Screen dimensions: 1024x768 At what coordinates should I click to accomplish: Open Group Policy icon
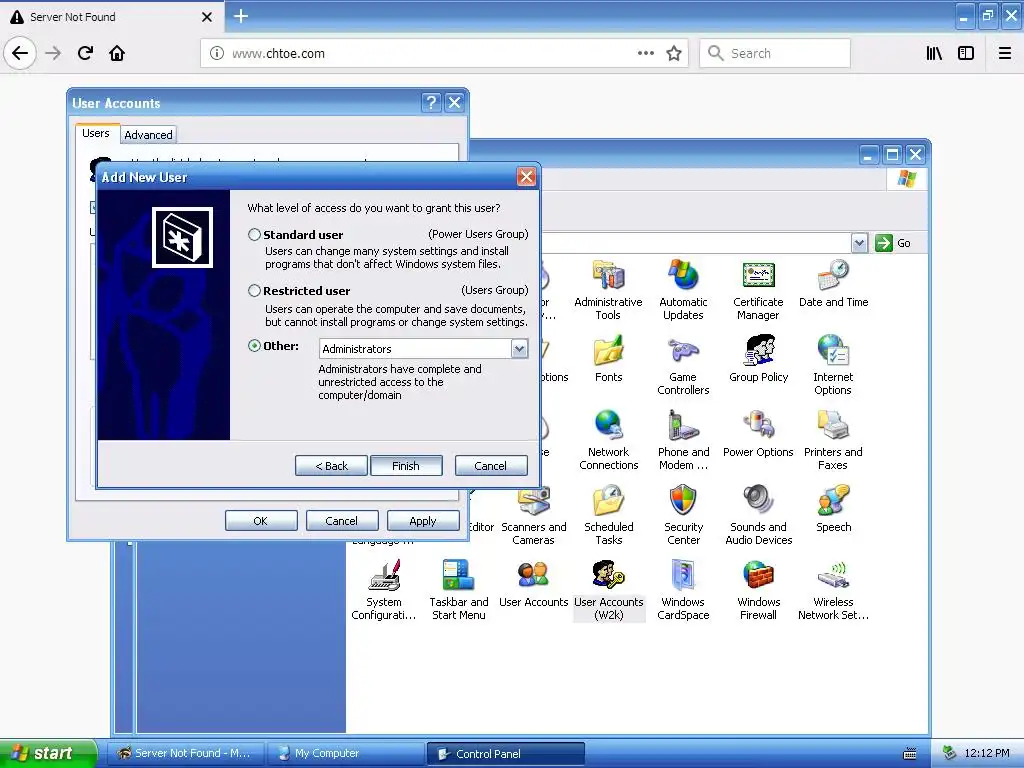click(758, 359)
